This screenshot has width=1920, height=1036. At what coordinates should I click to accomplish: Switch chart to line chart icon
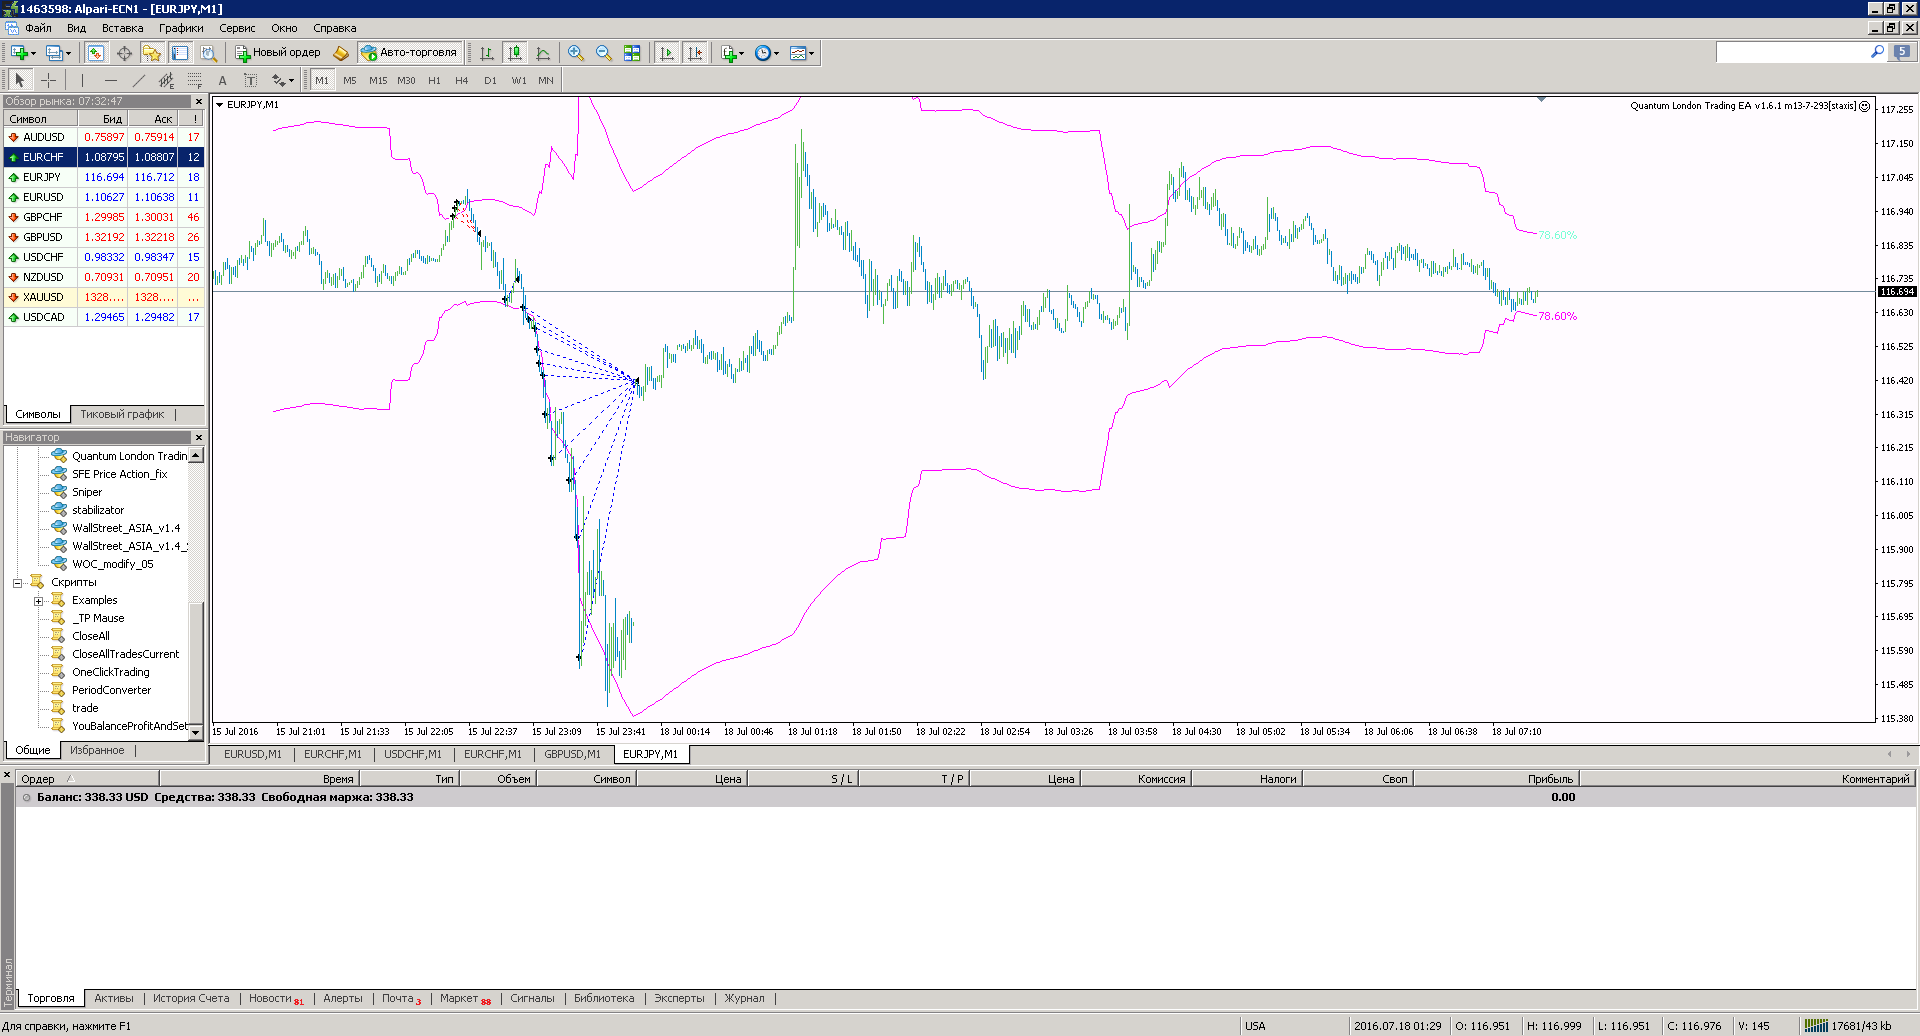click(x=543, y=53)
